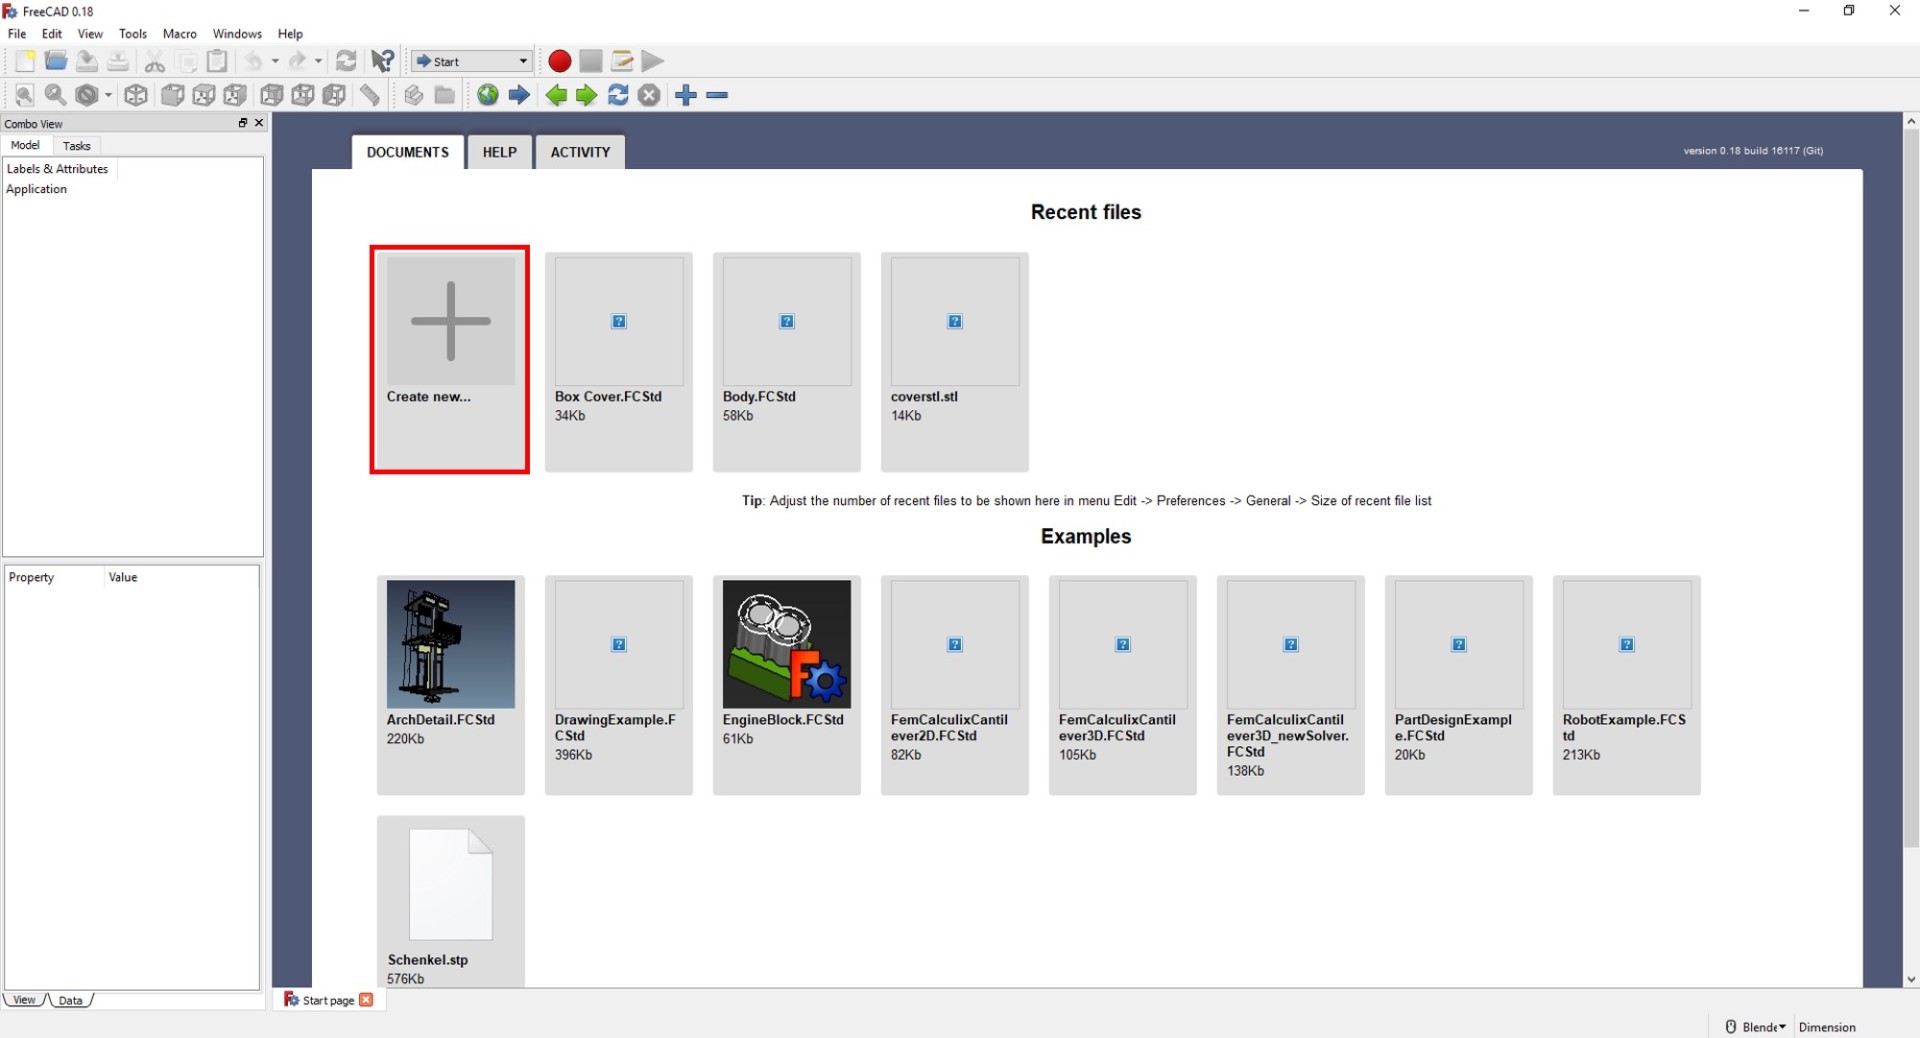
Task: Expand the draw style dropdown arrow
Action: [x=108, y=95]
